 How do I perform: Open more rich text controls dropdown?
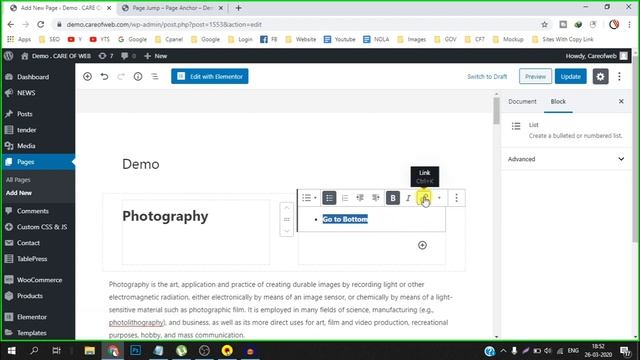[439, 198]
